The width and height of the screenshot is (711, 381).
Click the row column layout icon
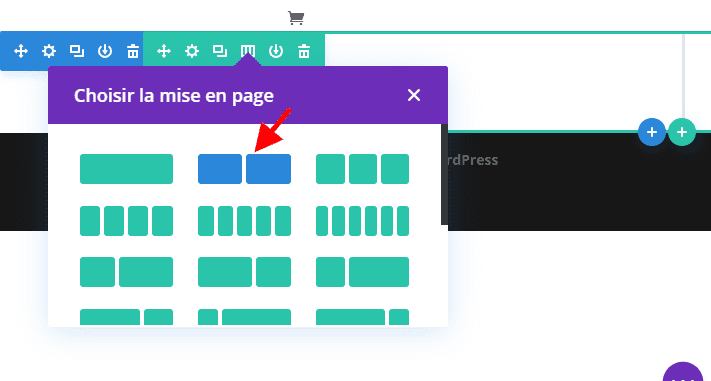248,51
